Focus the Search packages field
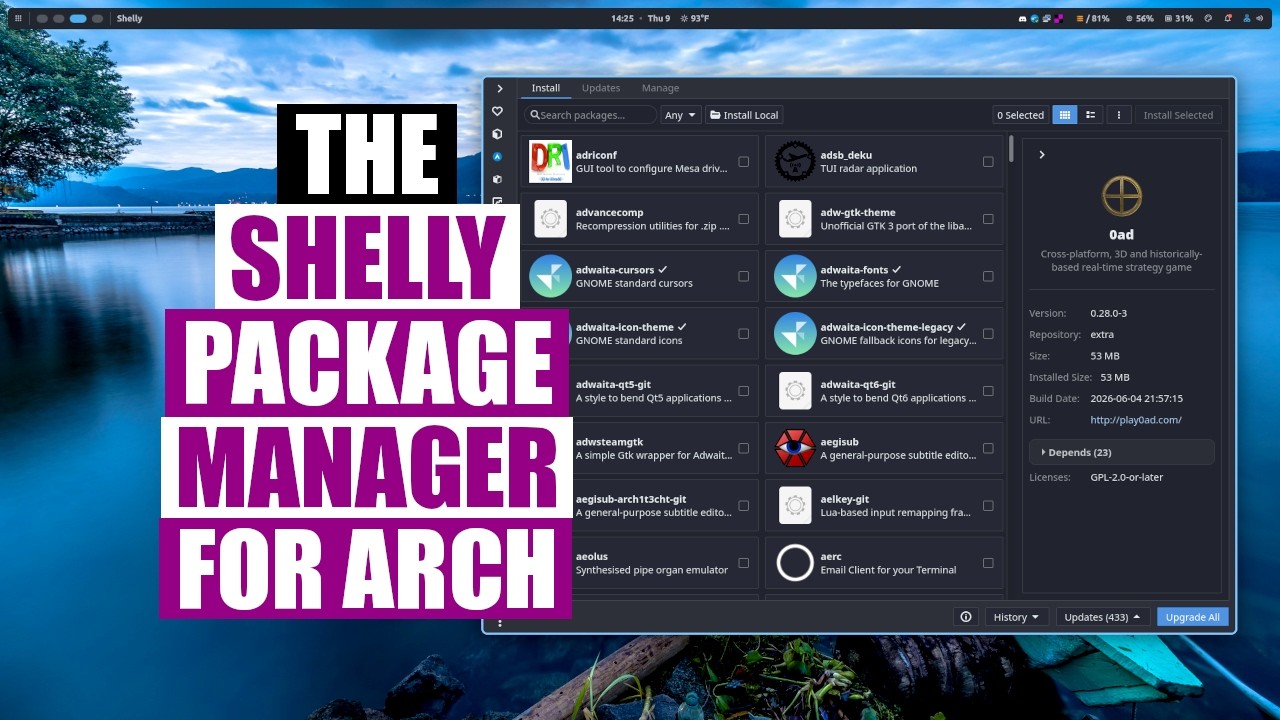Screen dimensions: 1280x720 tap(591, 115)
